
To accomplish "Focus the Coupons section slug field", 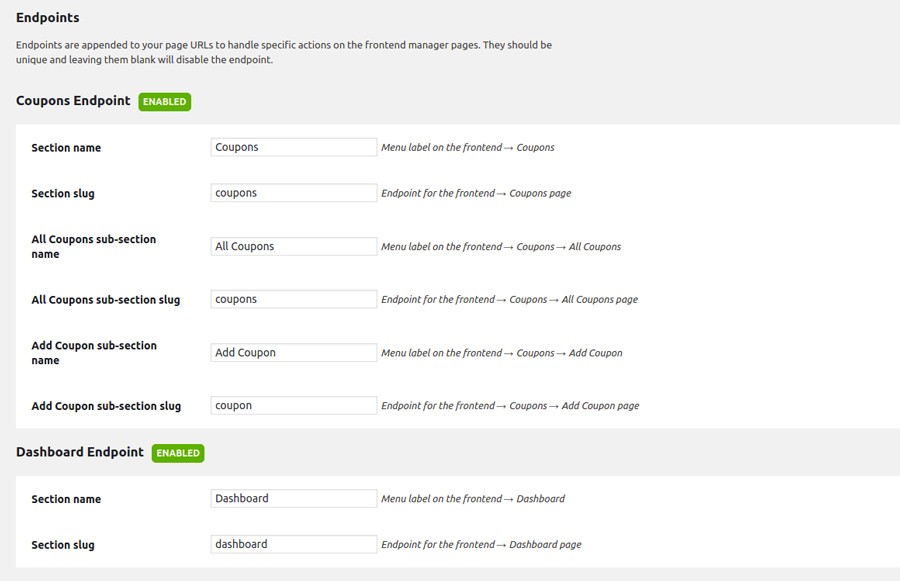I will (x=293, y=193).
